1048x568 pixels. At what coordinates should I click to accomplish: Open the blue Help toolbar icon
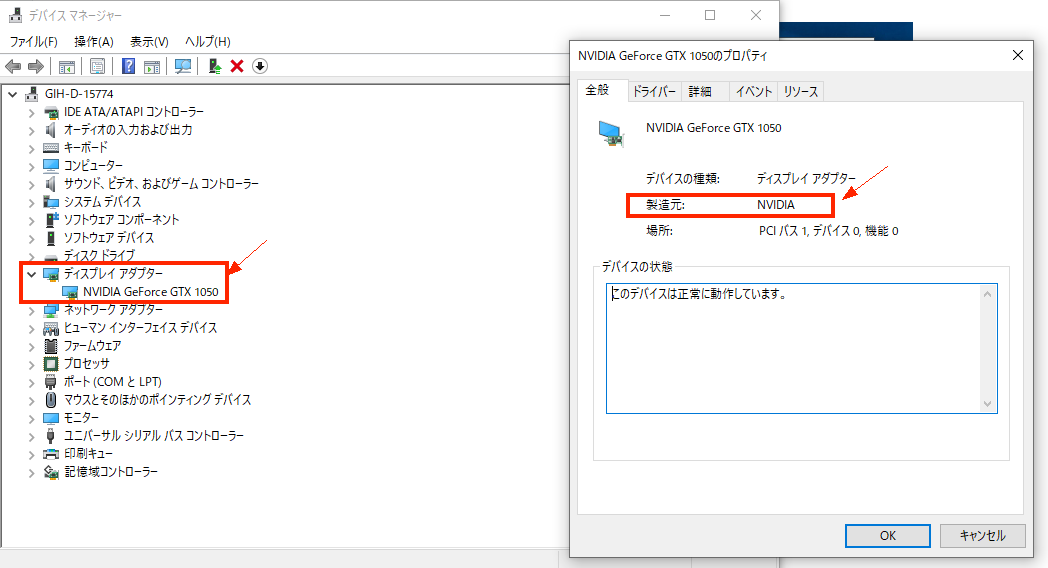click(x=128, y=66)
